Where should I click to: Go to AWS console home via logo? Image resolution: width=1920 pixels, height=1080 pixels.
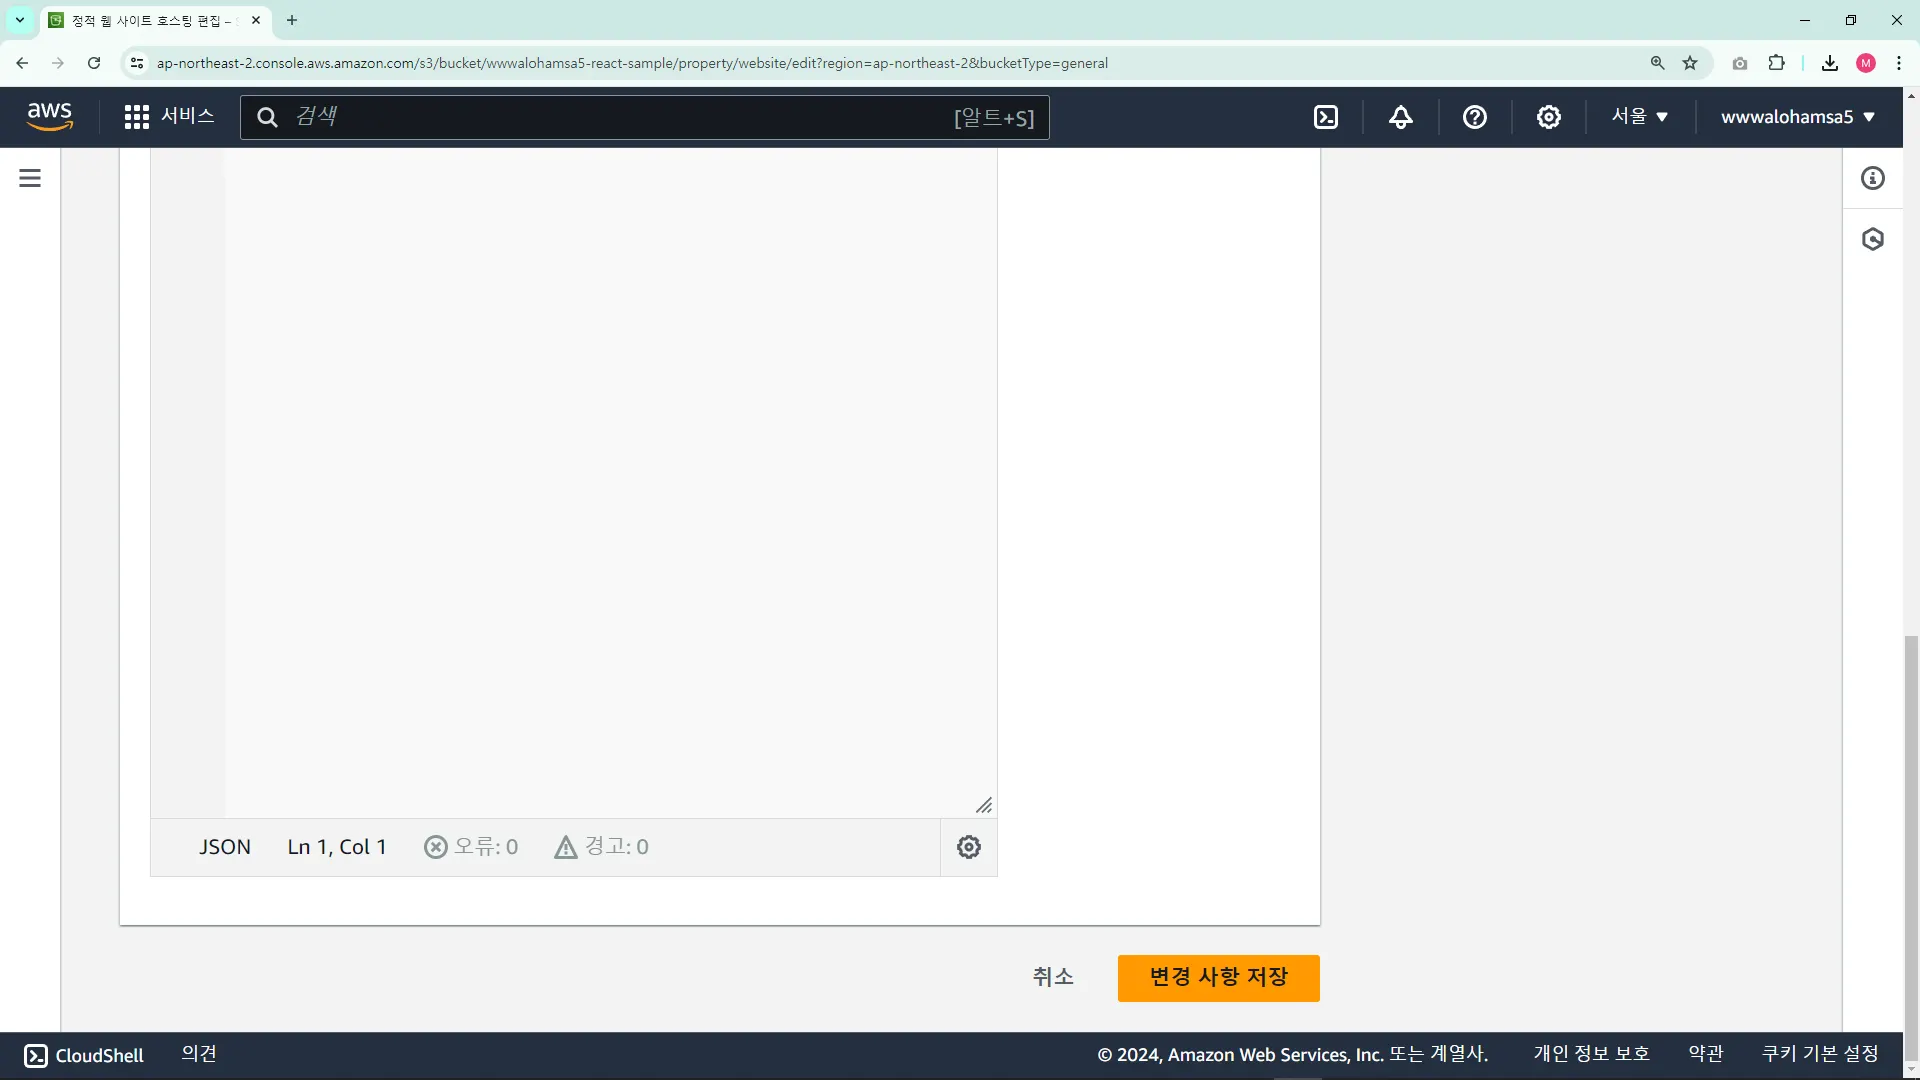50,117
